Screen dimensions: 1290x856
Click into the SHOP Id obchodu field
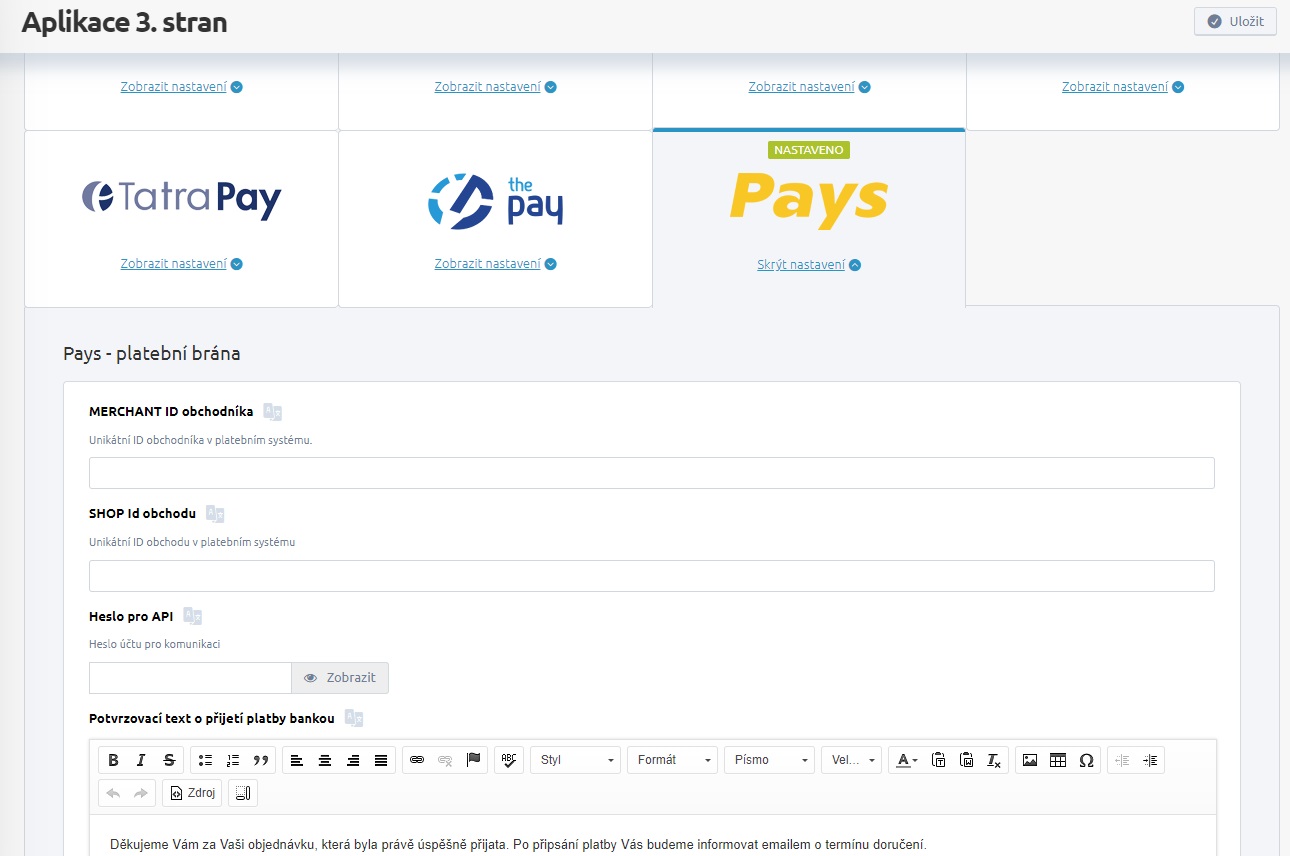[652, 576]
